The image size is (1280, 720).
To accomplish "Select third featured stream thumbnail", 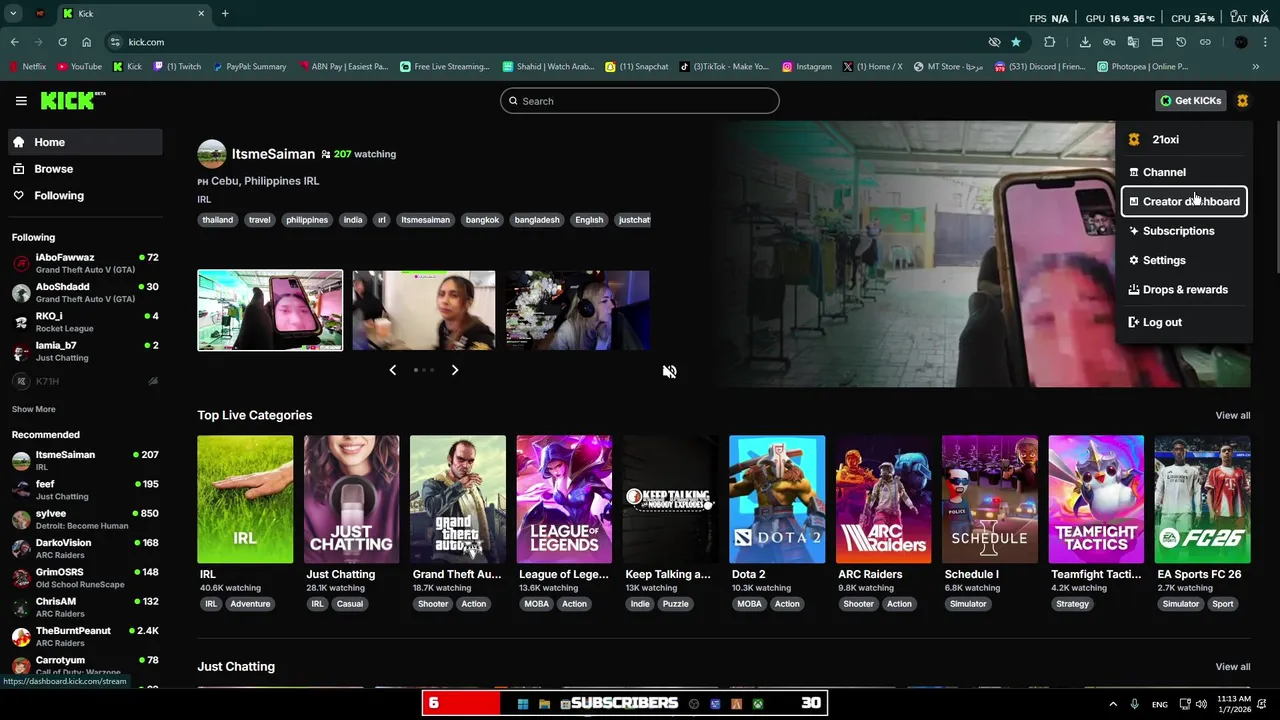I will (x=577, y=310).
